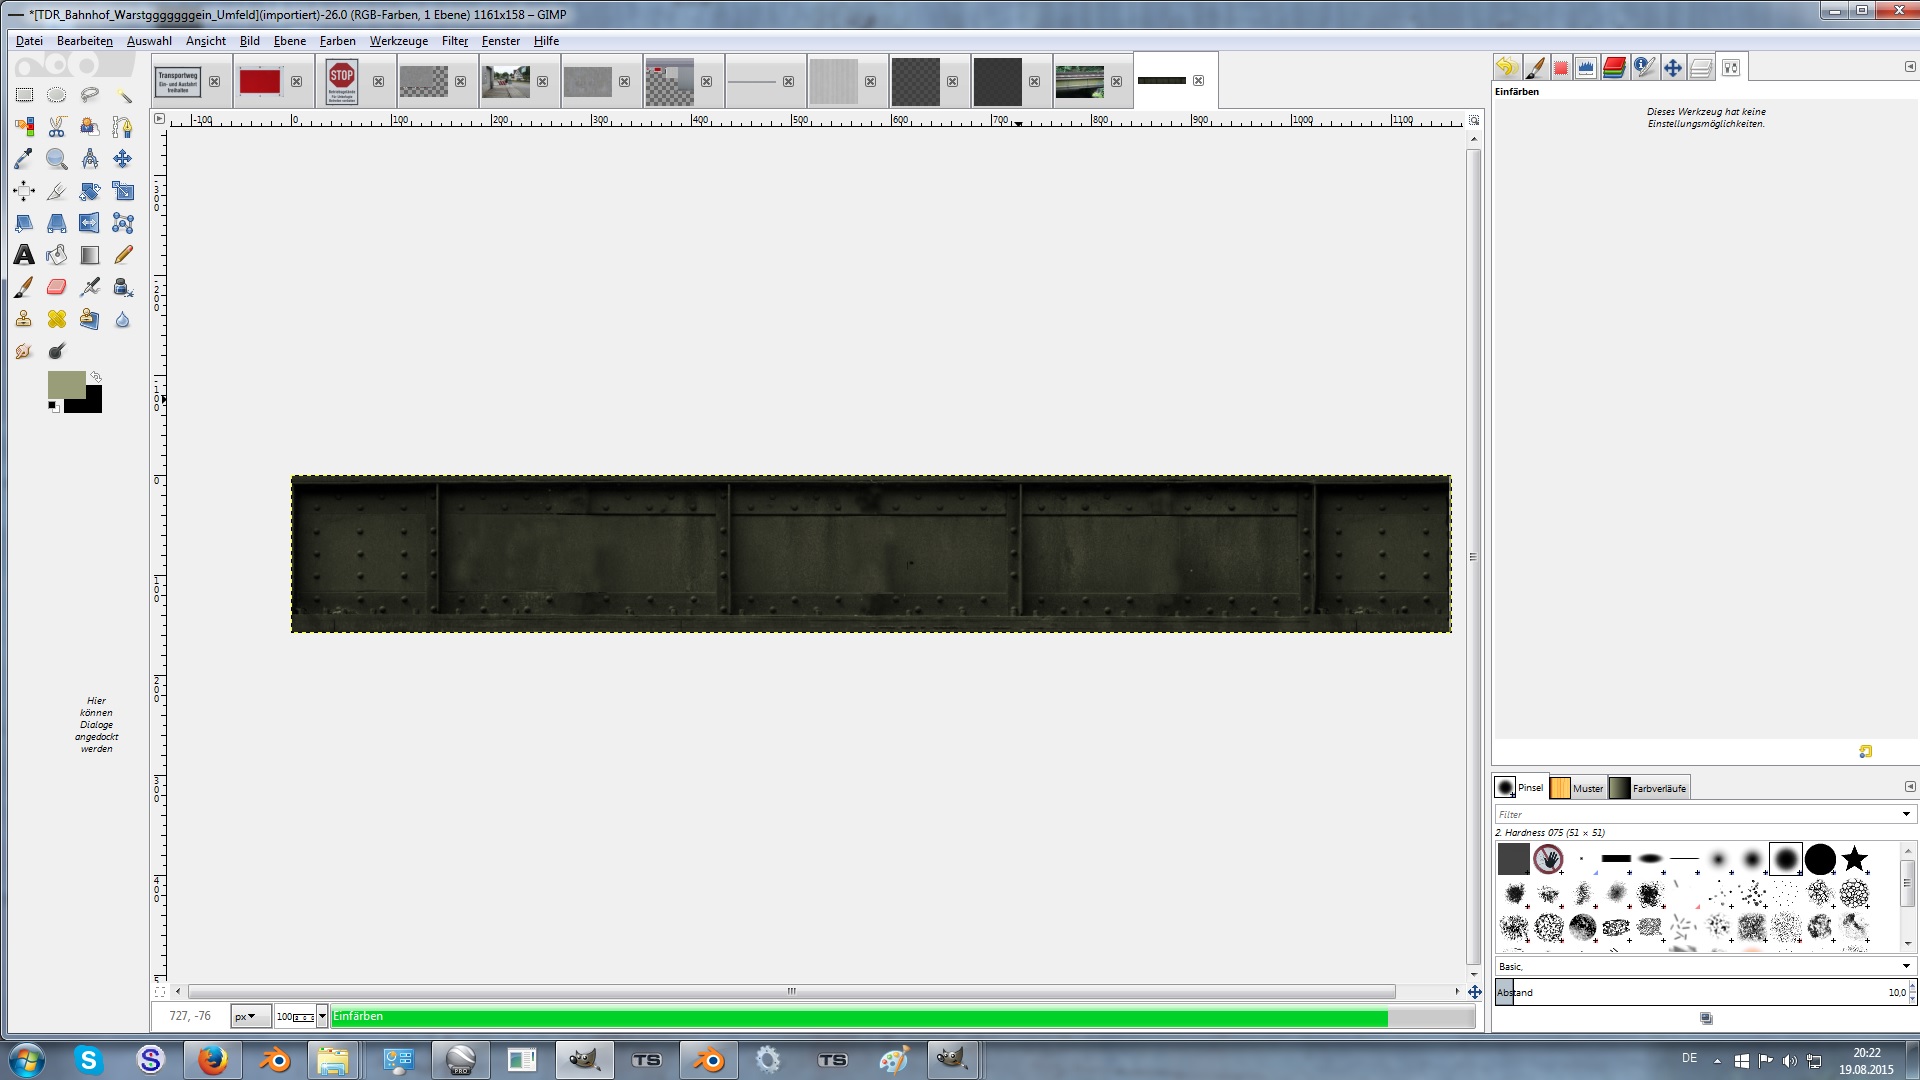The height and width of the screenshot is (1080, 1920).
Task: Select the Zoom magnifier tool
Action: click(x=57, y=159)
